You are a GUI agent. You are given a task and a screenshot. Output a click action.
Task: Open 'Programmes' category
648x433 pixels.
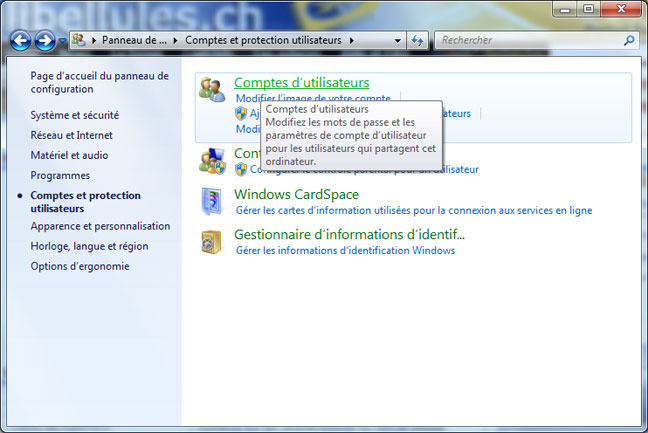click(60, 176)
